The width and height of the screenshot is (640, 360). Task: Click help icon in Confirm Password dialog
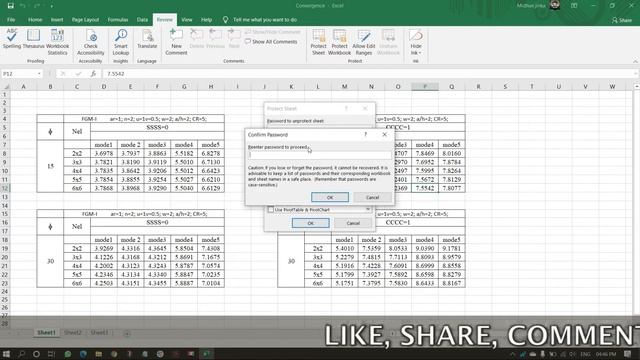point(365,134)
